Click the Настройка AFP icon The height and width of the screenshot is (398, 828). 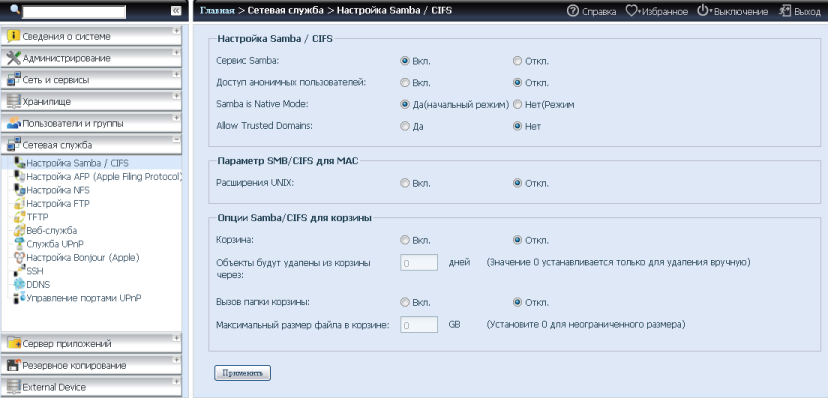coord(20,176)
